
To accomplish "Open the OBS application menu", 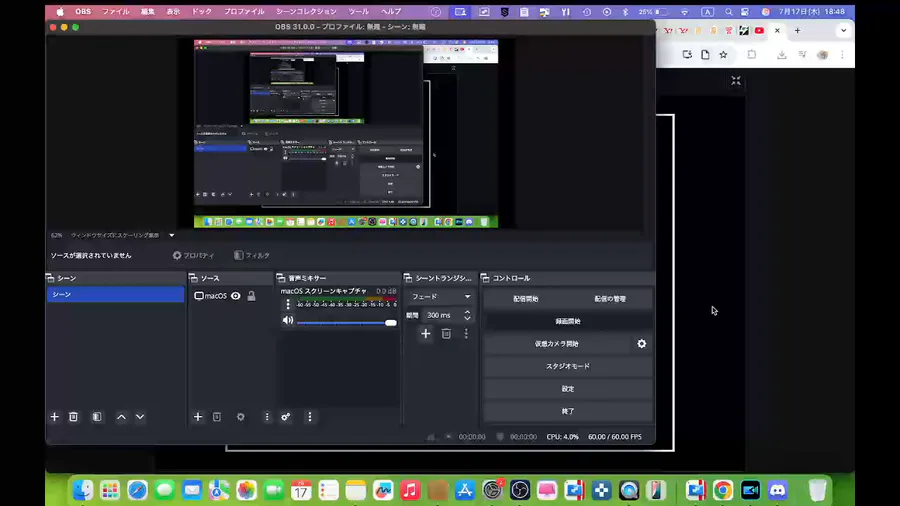I will 83,11.
